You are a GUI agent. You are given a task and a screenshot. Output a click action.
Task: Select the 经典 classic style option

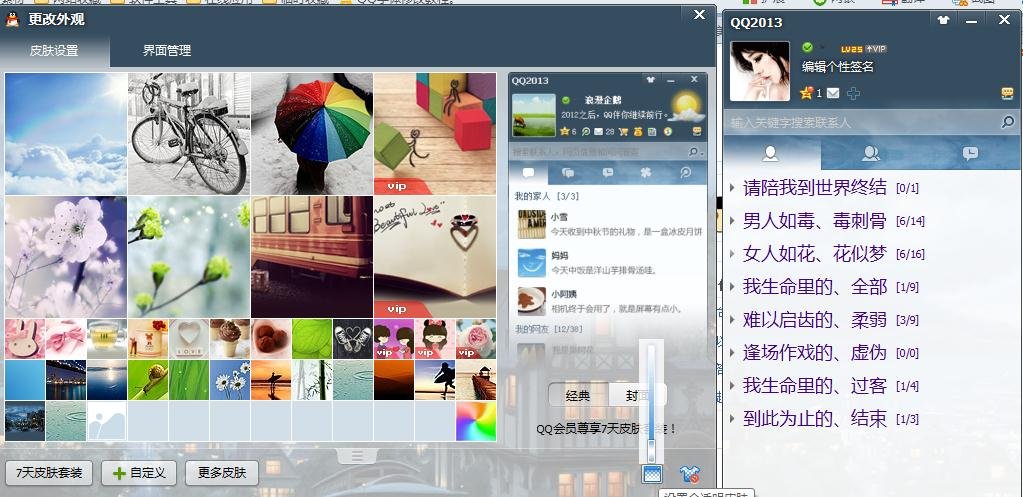click(578, 395)
